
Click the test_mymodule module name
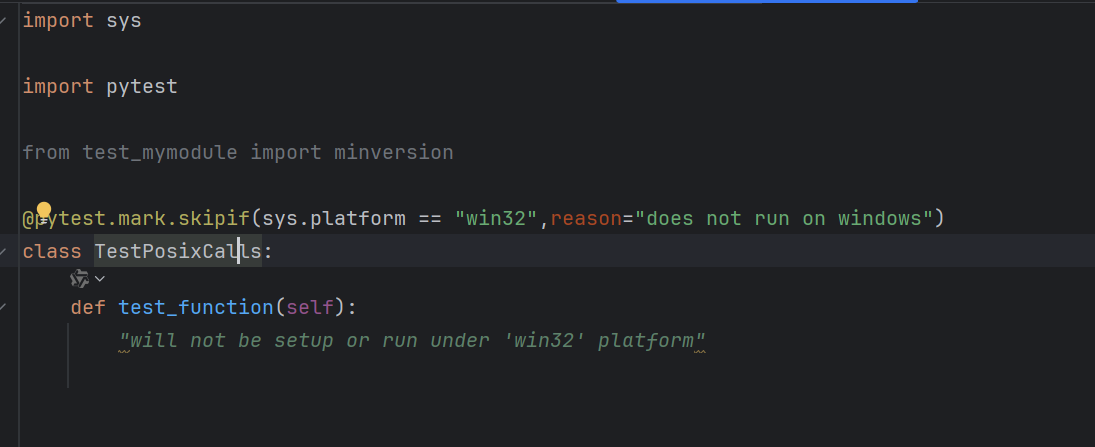[160, 152]
